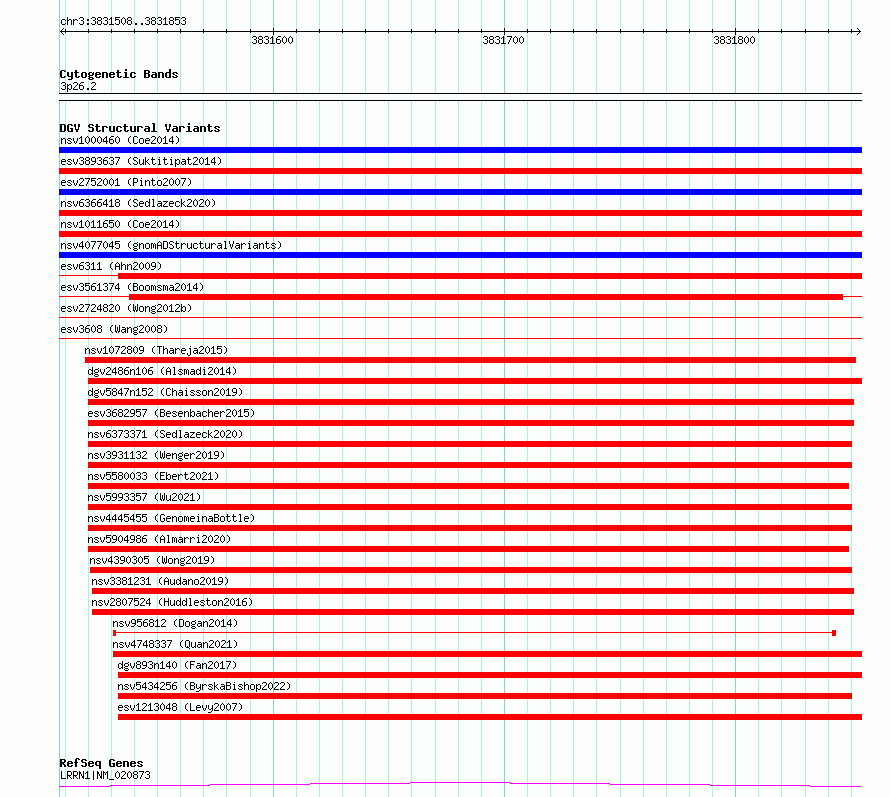The height and width of the screenshot is (797, 890).
Task: Click the red bar under esv6311 (Ahn2009)
Action: coord(490,276)
